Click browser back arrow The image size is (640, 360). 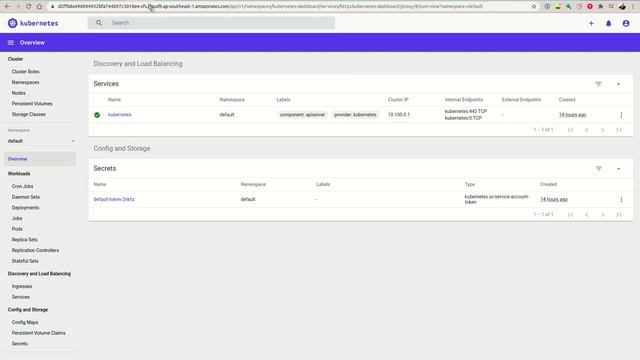point(7,7)
